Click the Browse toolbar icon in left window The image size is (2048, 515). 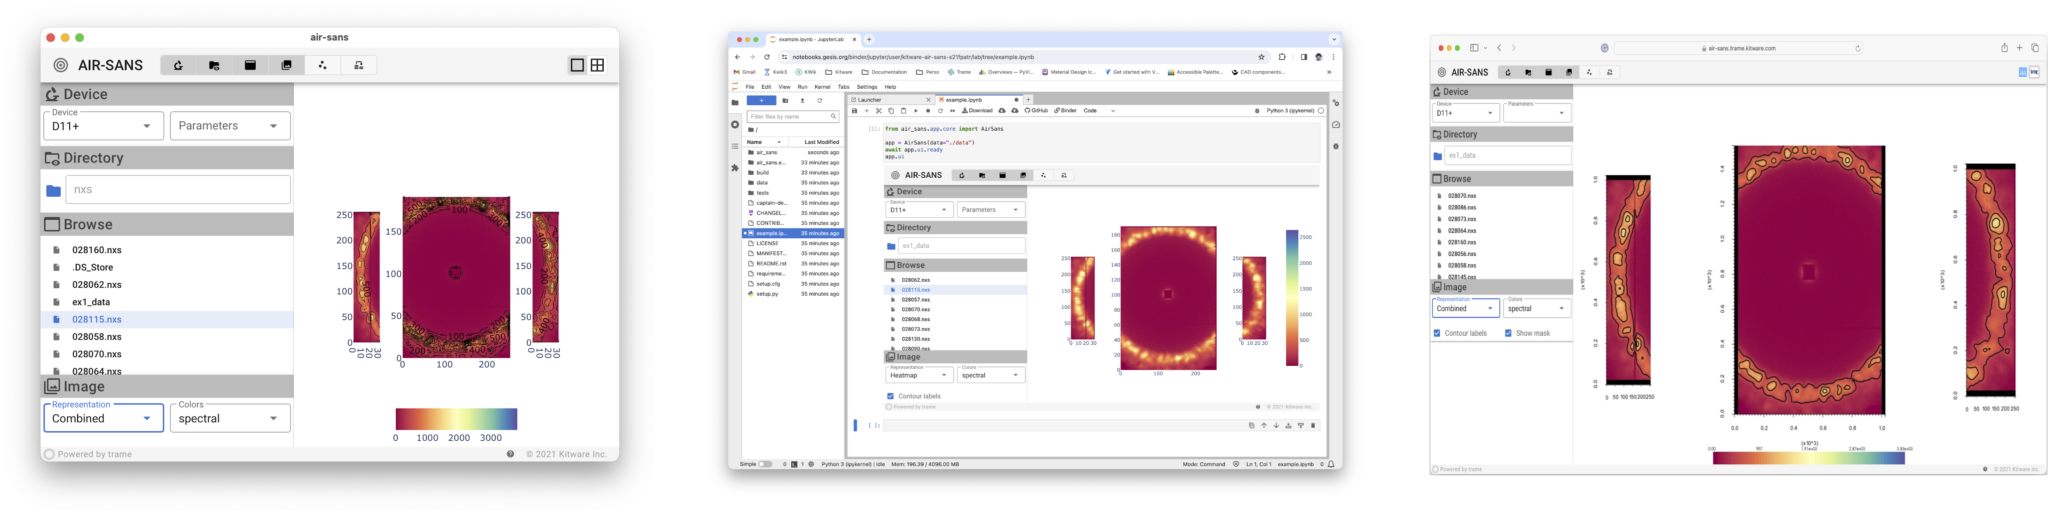(250, 65)
